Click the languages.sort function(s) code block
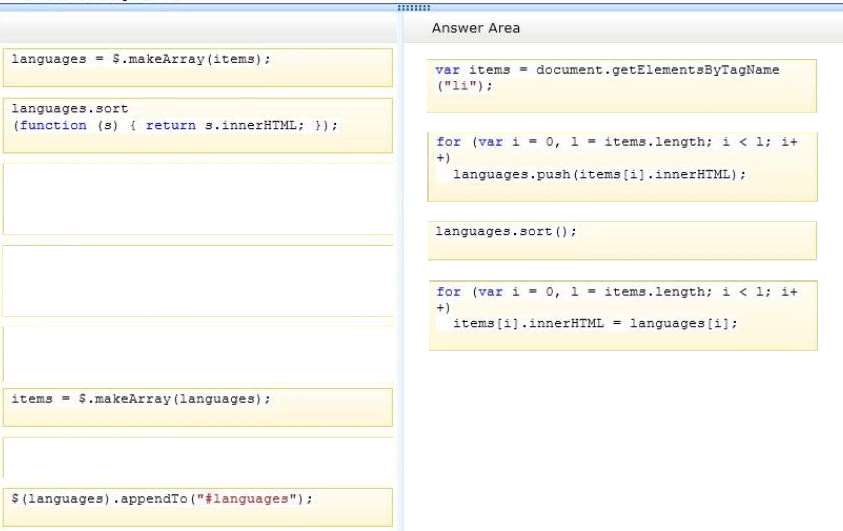Screen dimensions: 843x531 point(198,125)
